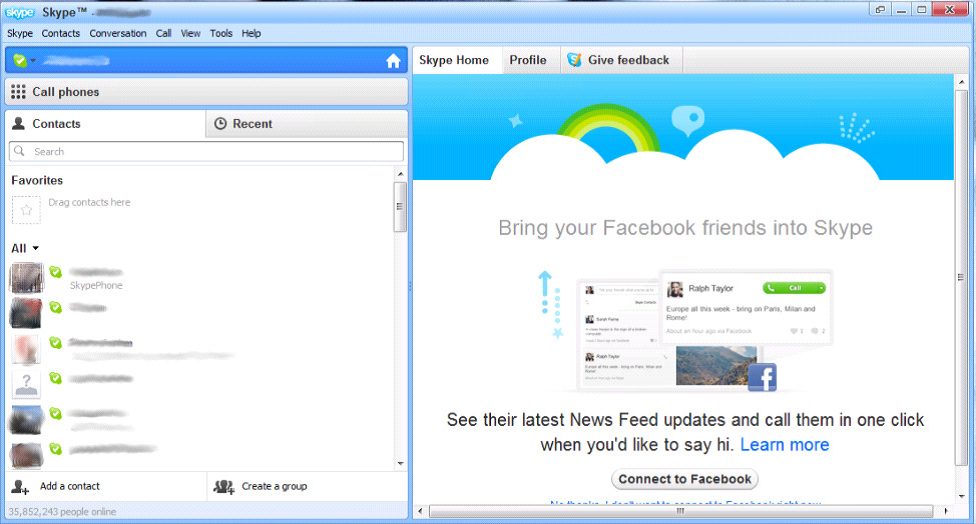Open the Call menu

tap(163, 33)
